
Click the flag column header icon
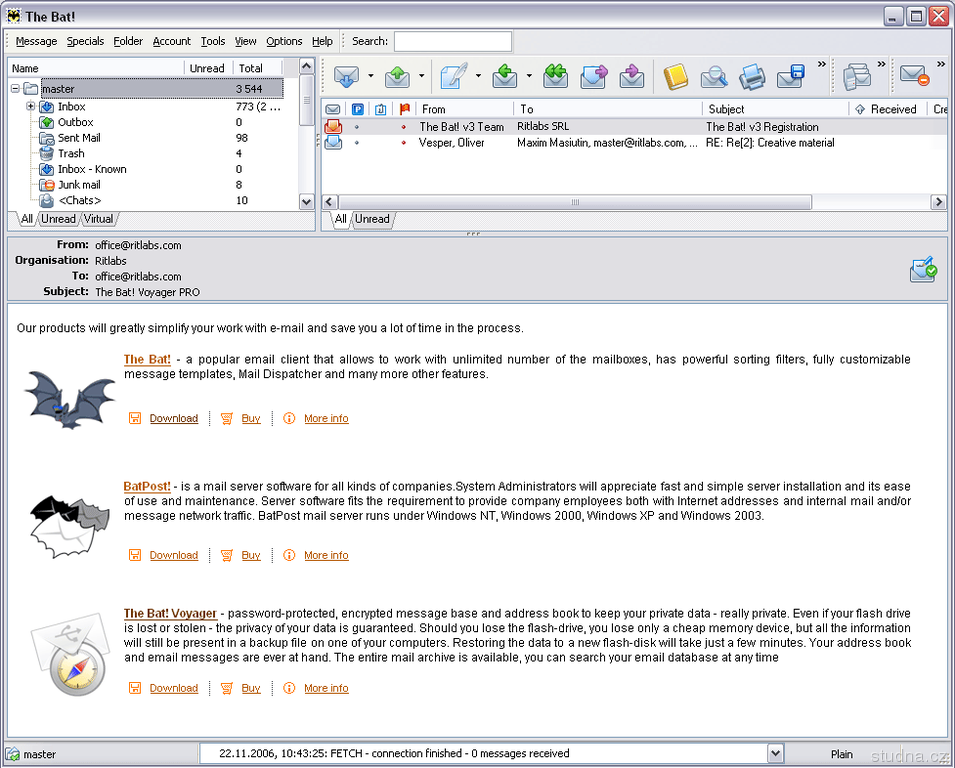click(x=405, y=109)
